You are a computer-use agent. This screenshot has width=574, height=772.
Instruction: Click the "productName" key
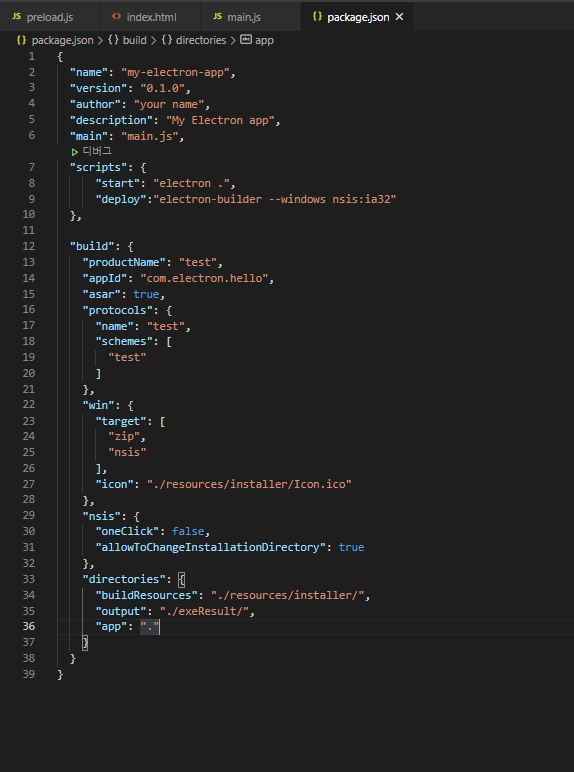[124, 262]
